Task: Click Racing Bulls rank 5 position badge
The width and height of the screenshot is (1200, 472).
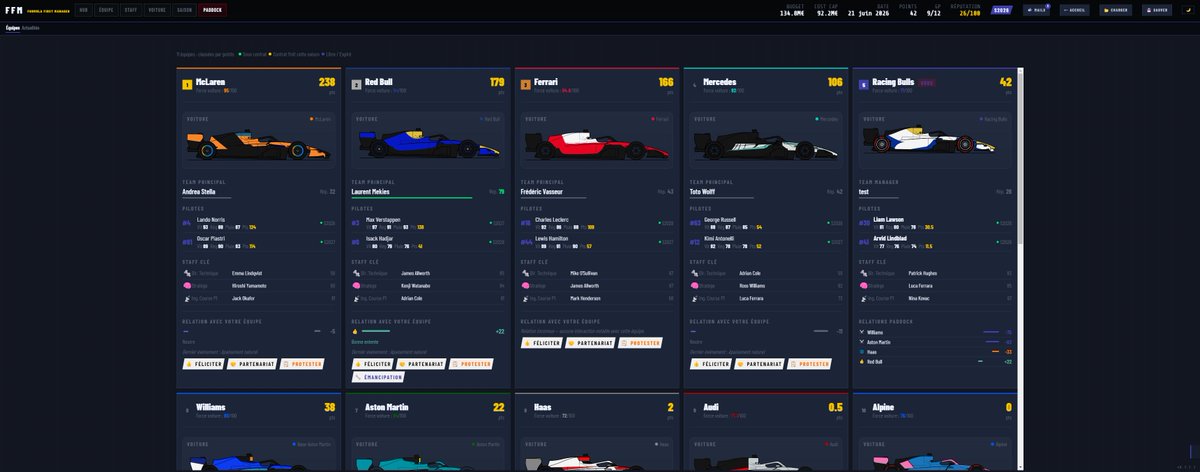Action: [x=863, y=85]
